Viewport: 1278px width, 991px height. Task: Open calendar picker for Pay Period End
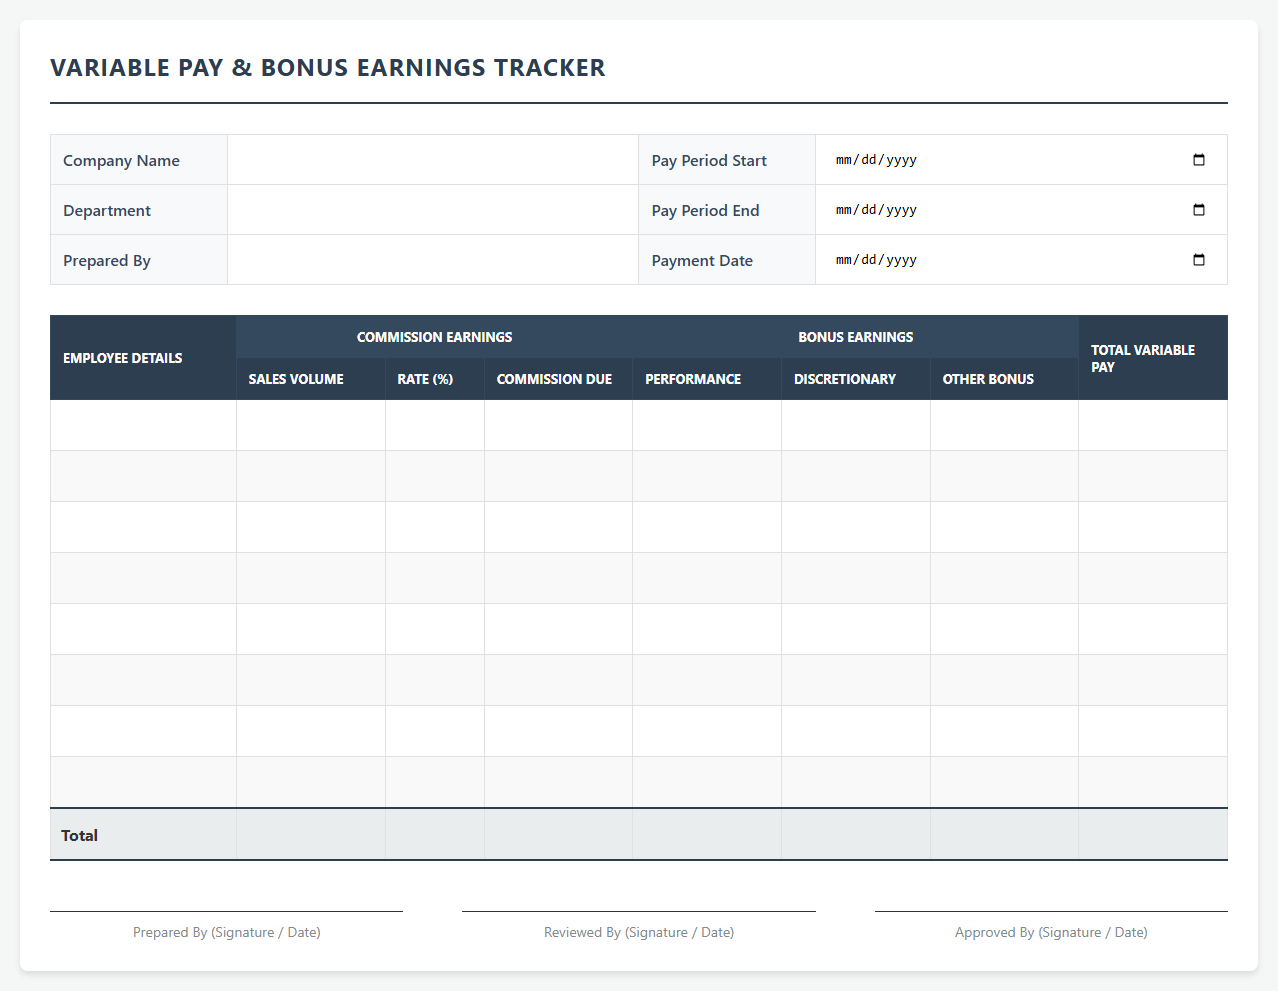1199,210
